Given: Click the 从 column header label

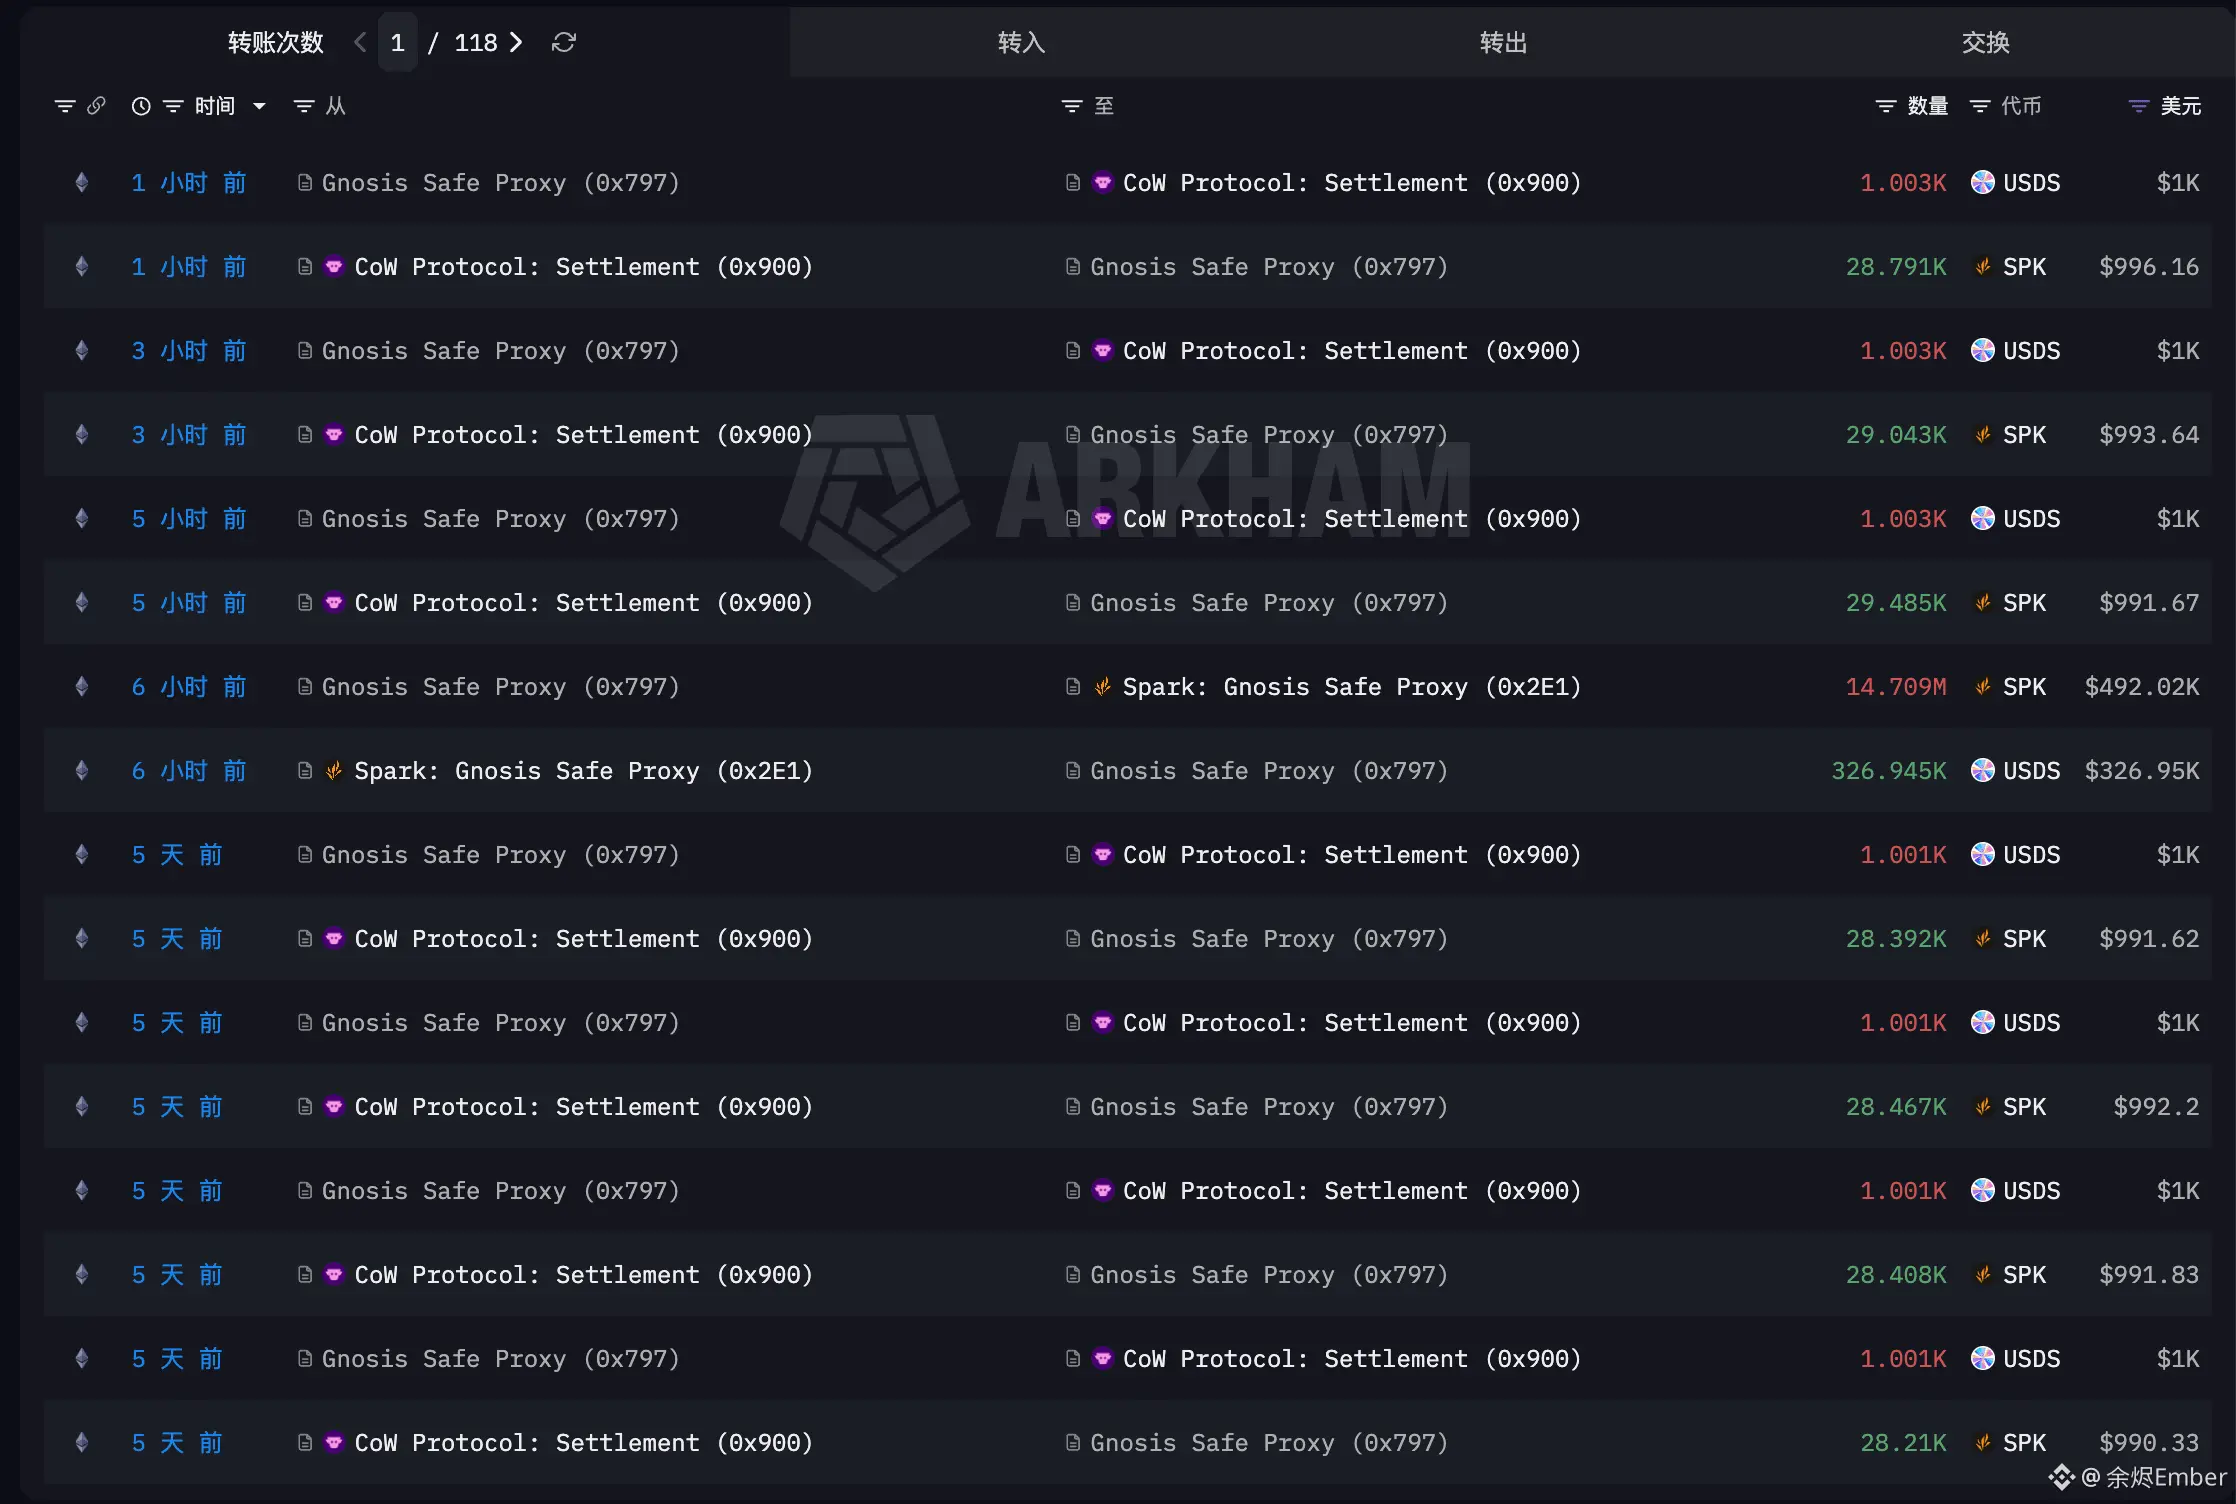Looking at the screenshot, I should tap(336, 106).
